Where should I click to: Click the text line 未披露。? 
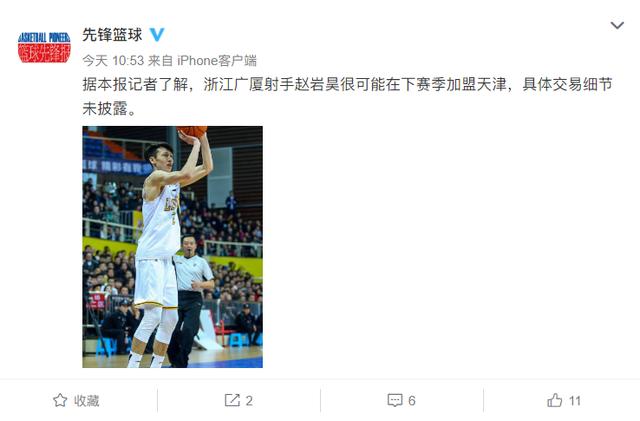(109, 109)
